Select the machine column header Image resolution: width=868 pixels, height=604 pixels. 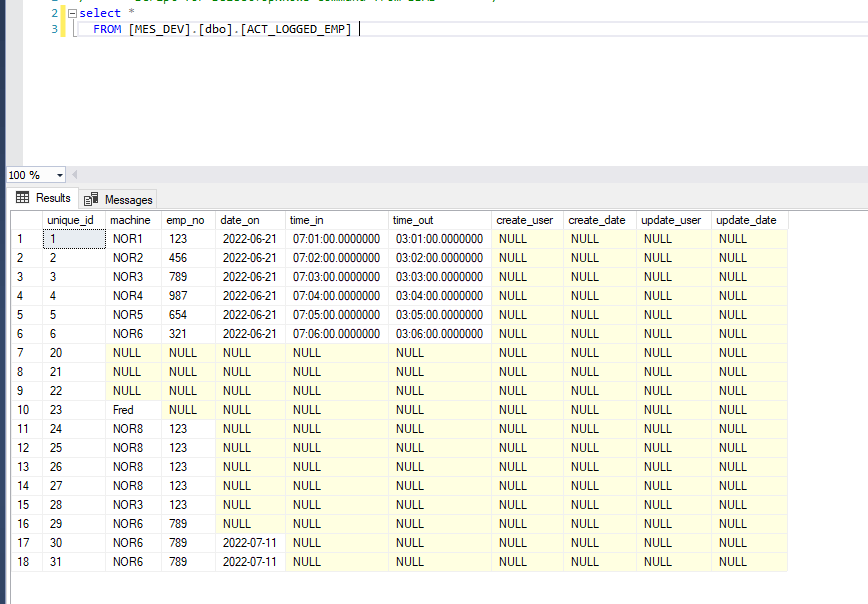131,220
